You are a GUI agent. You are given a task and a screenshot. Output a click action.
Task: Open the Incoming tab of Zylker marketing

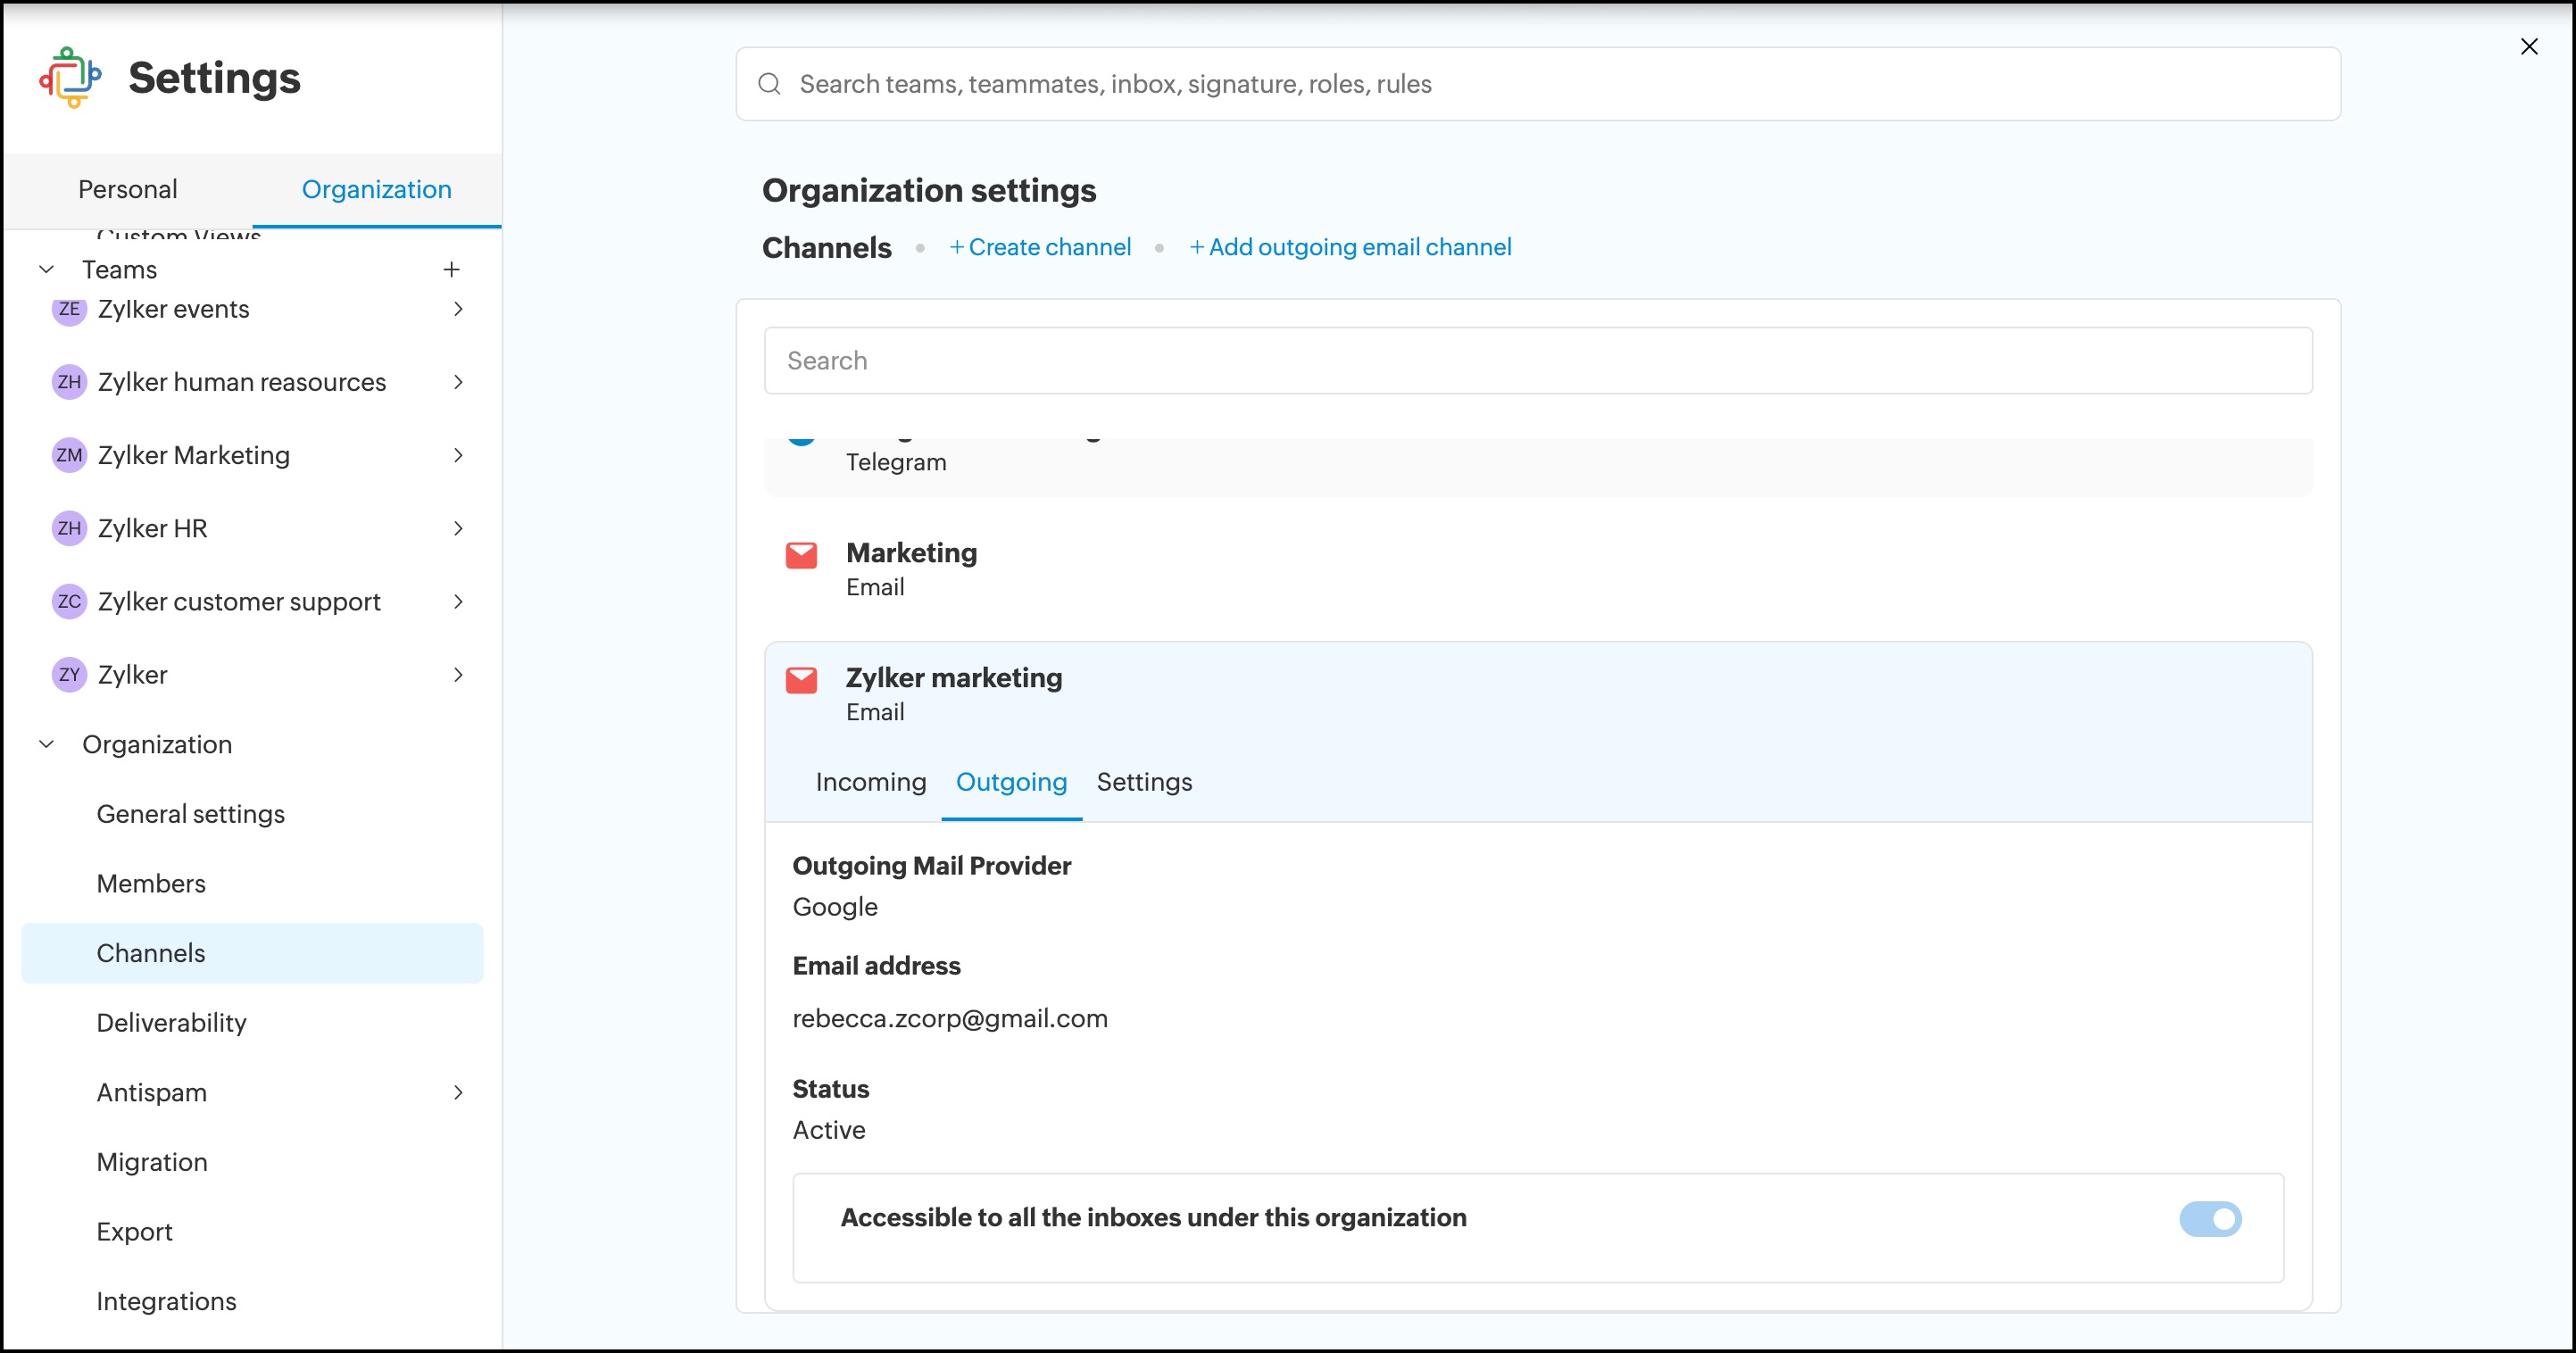point(870,782)
